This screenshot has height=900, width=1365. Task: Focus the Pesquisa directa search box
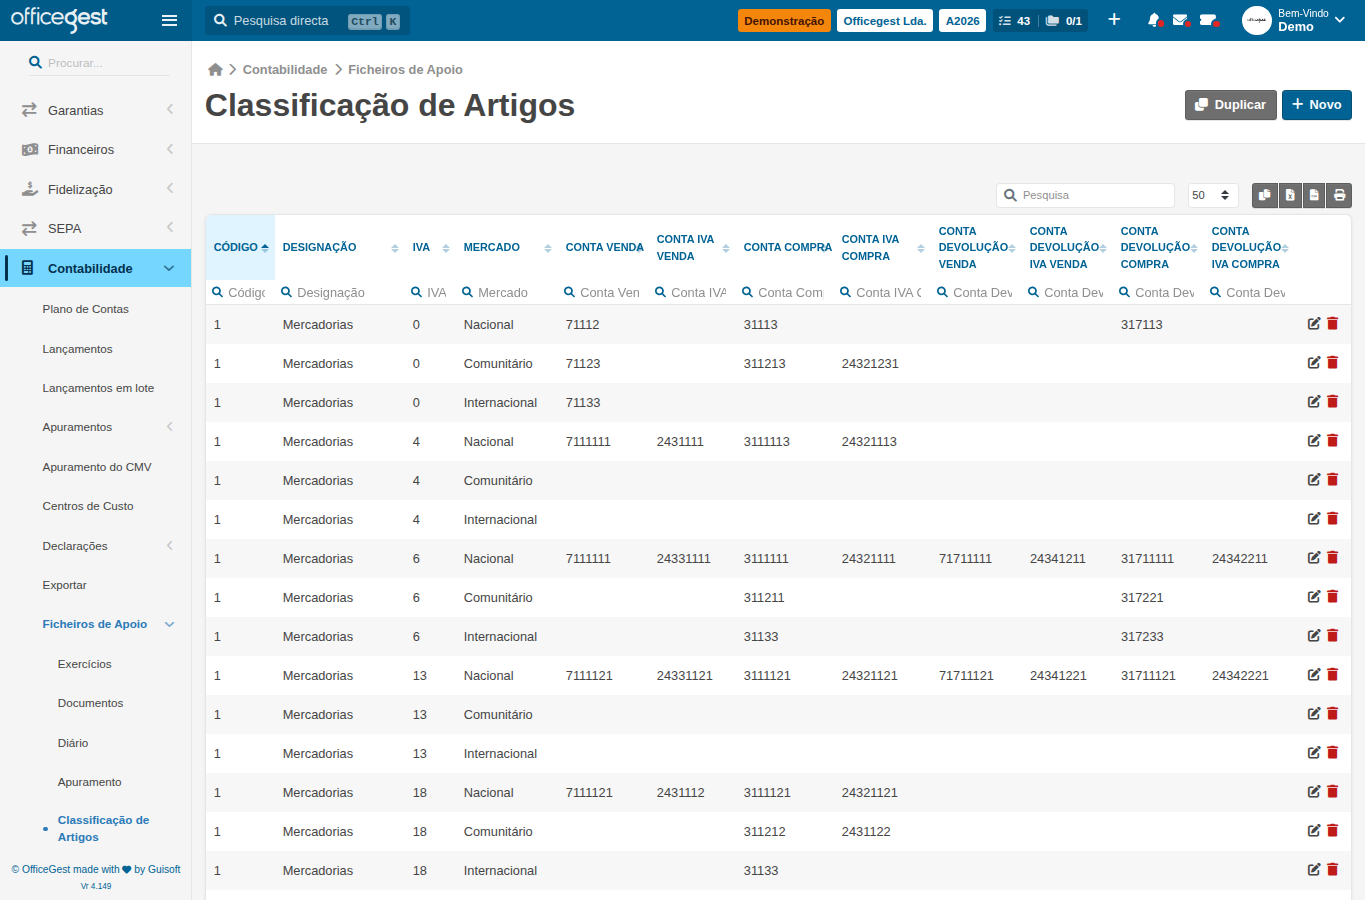click(307, 20)
